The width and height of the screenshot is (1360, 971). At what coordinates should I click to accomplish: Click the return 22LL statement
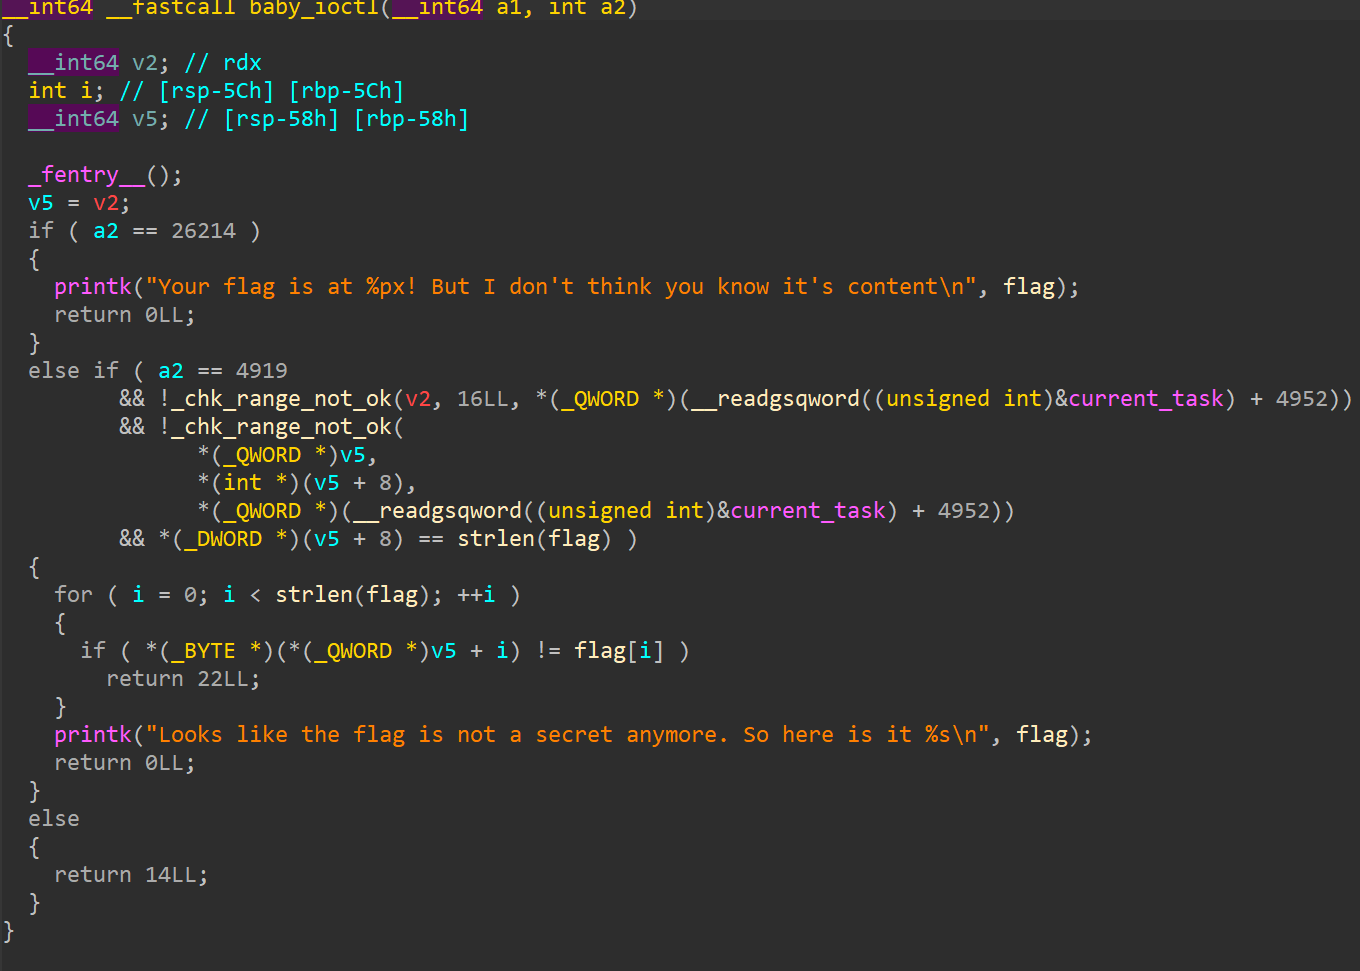[x=183, y=679]
